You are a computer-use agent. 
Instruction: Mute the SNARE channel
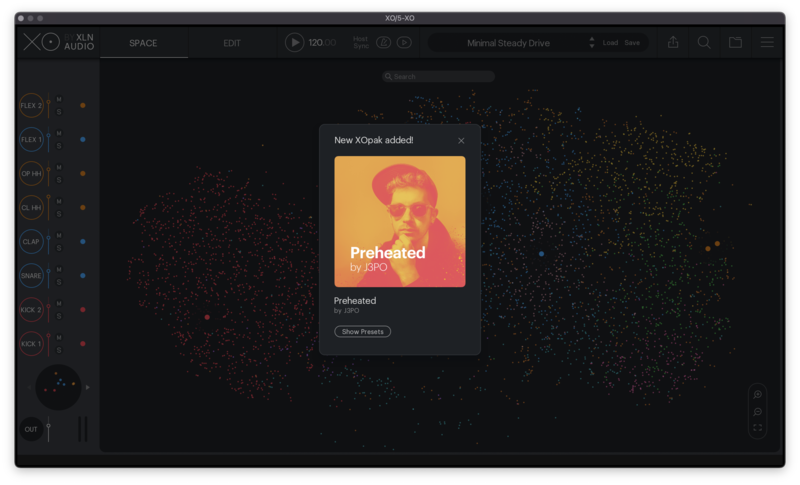(x=59, y=270)
